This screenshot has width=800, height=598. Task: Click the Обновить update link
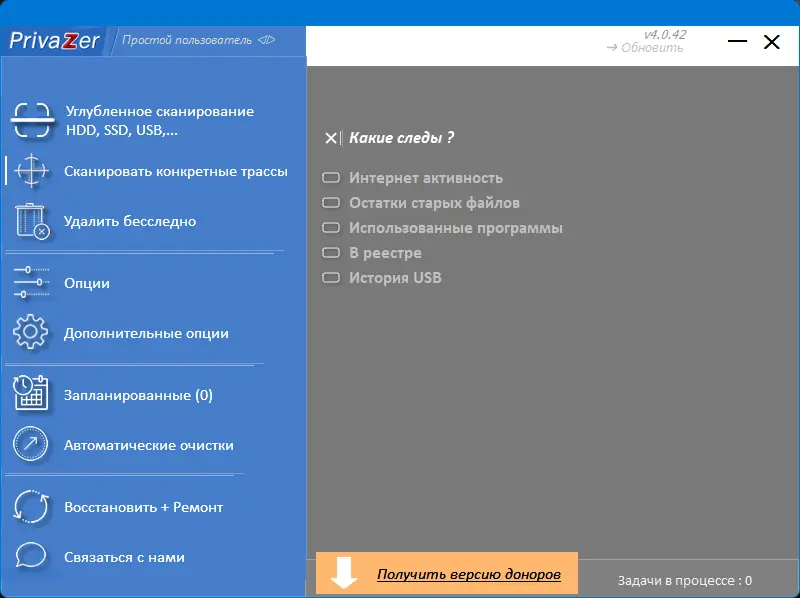(645, 48)
